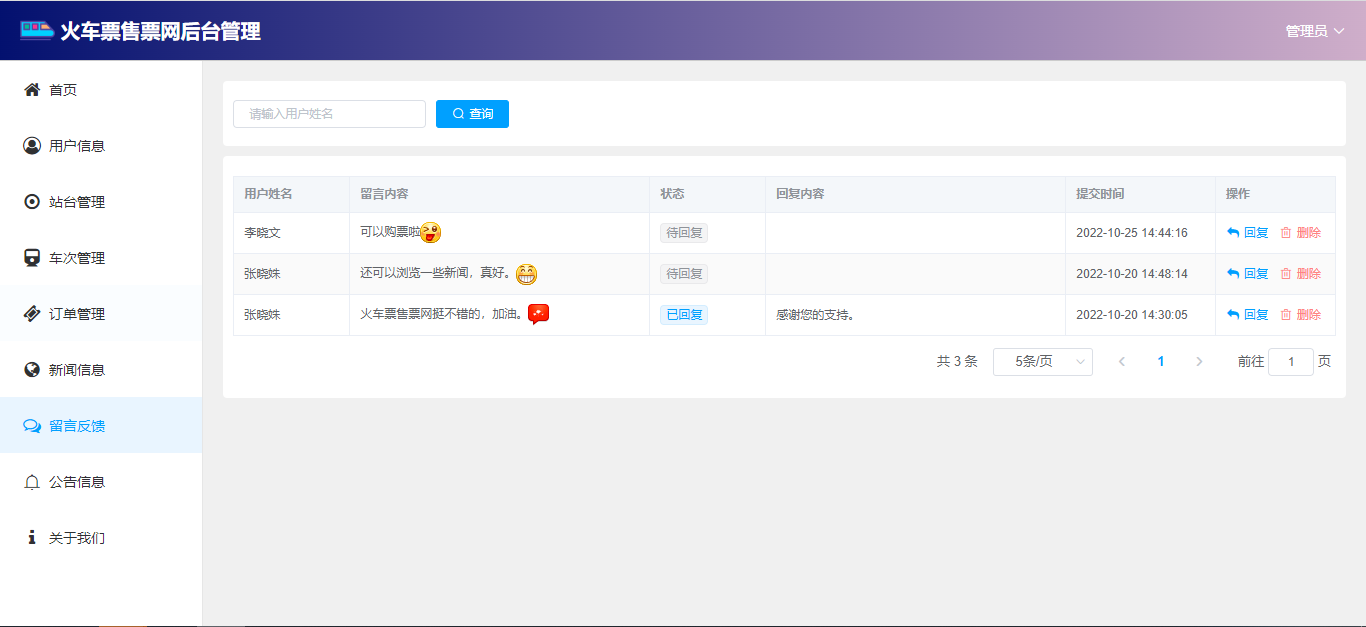Click the chat bubbles icon beside 留言反馈
Image resolution: width=1366 pixels, height=627 pixels.
tap(32, 426)
